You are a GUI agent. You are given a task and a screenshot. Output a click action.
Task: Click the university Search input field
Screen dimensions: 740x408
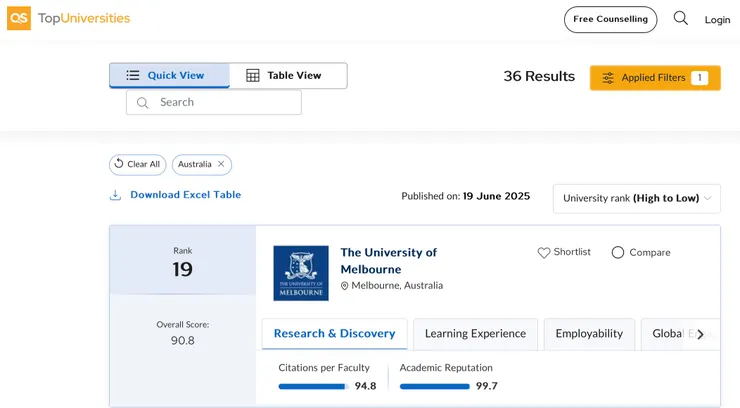(x=222, y=102)
